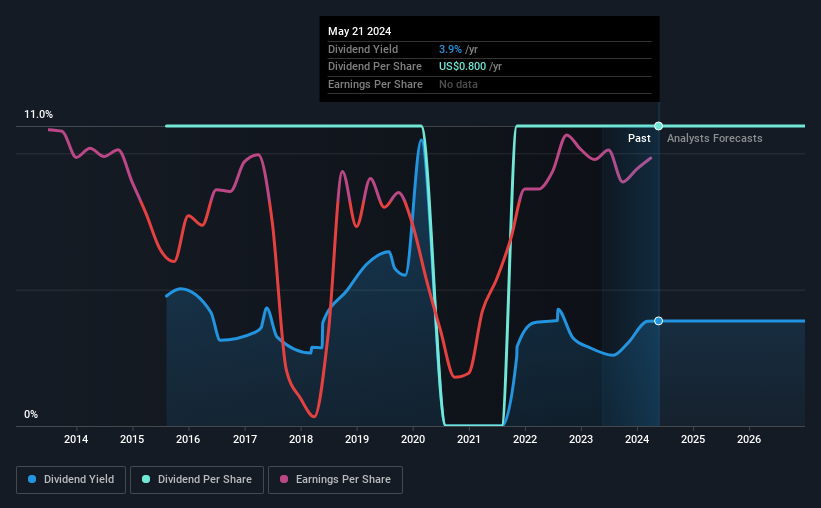The width and height of the screenshot is (821, 508).
Task: Click the blue Dividend Yield legend dot
Action: point(32,479)
